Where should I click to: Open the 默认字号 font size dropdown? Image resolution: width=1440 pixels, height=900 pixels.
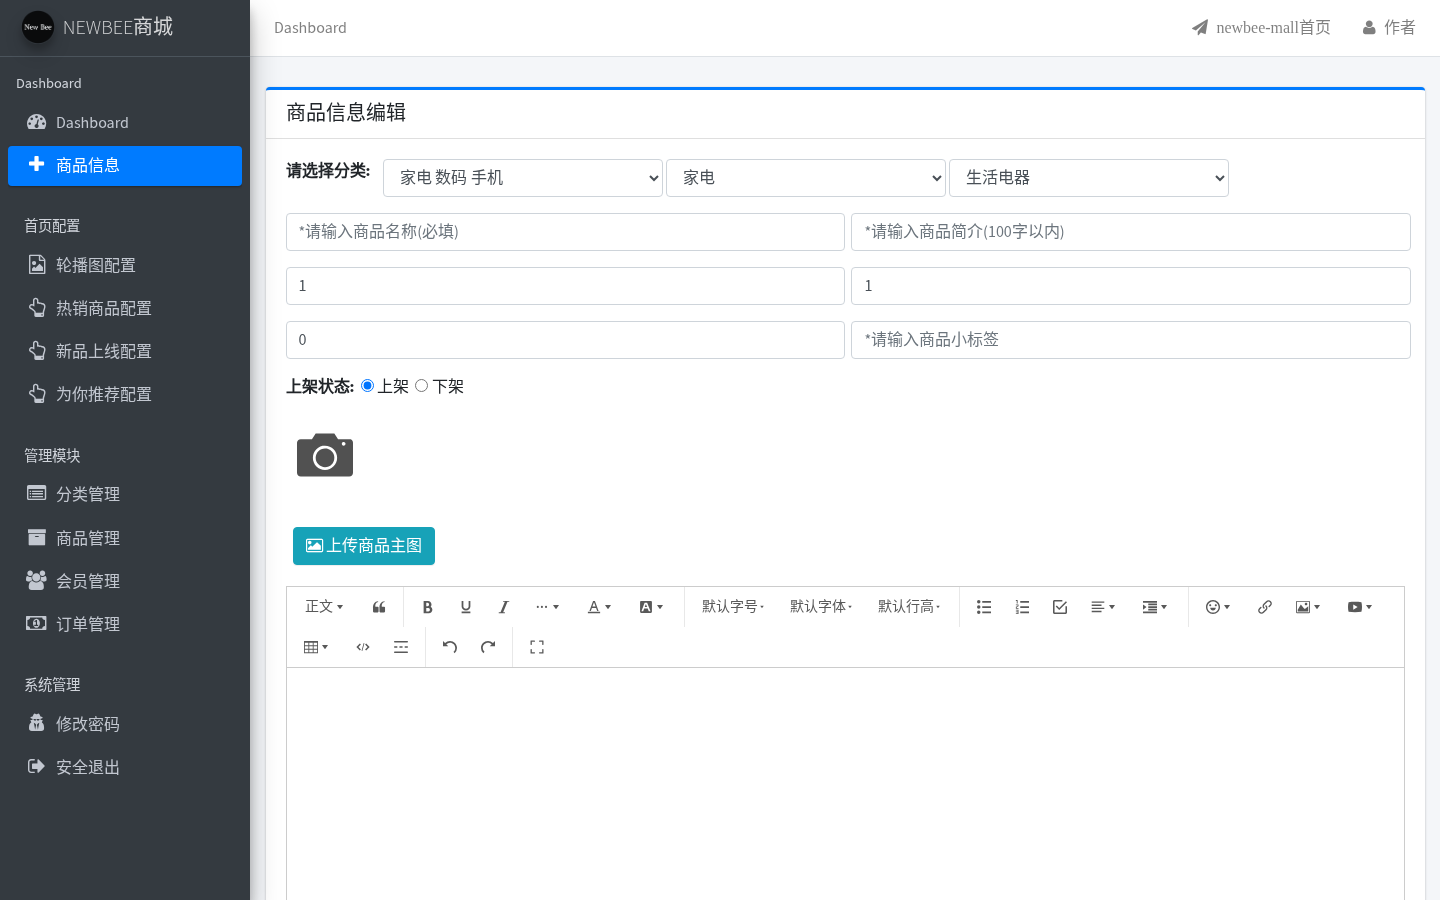[x=733, y=607]
